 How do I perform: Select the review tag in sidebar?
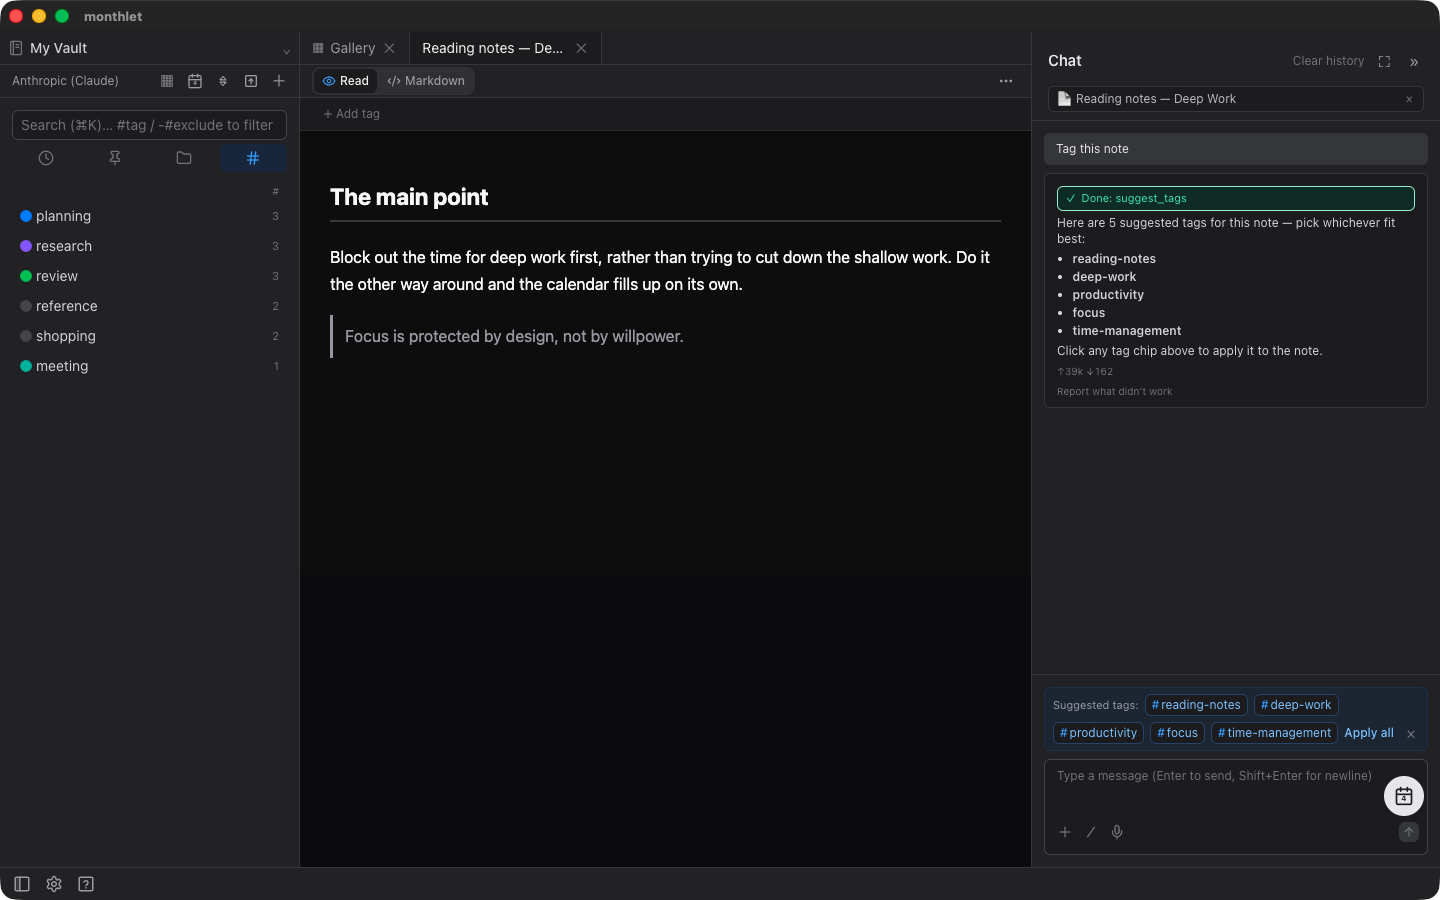(150, 276)
